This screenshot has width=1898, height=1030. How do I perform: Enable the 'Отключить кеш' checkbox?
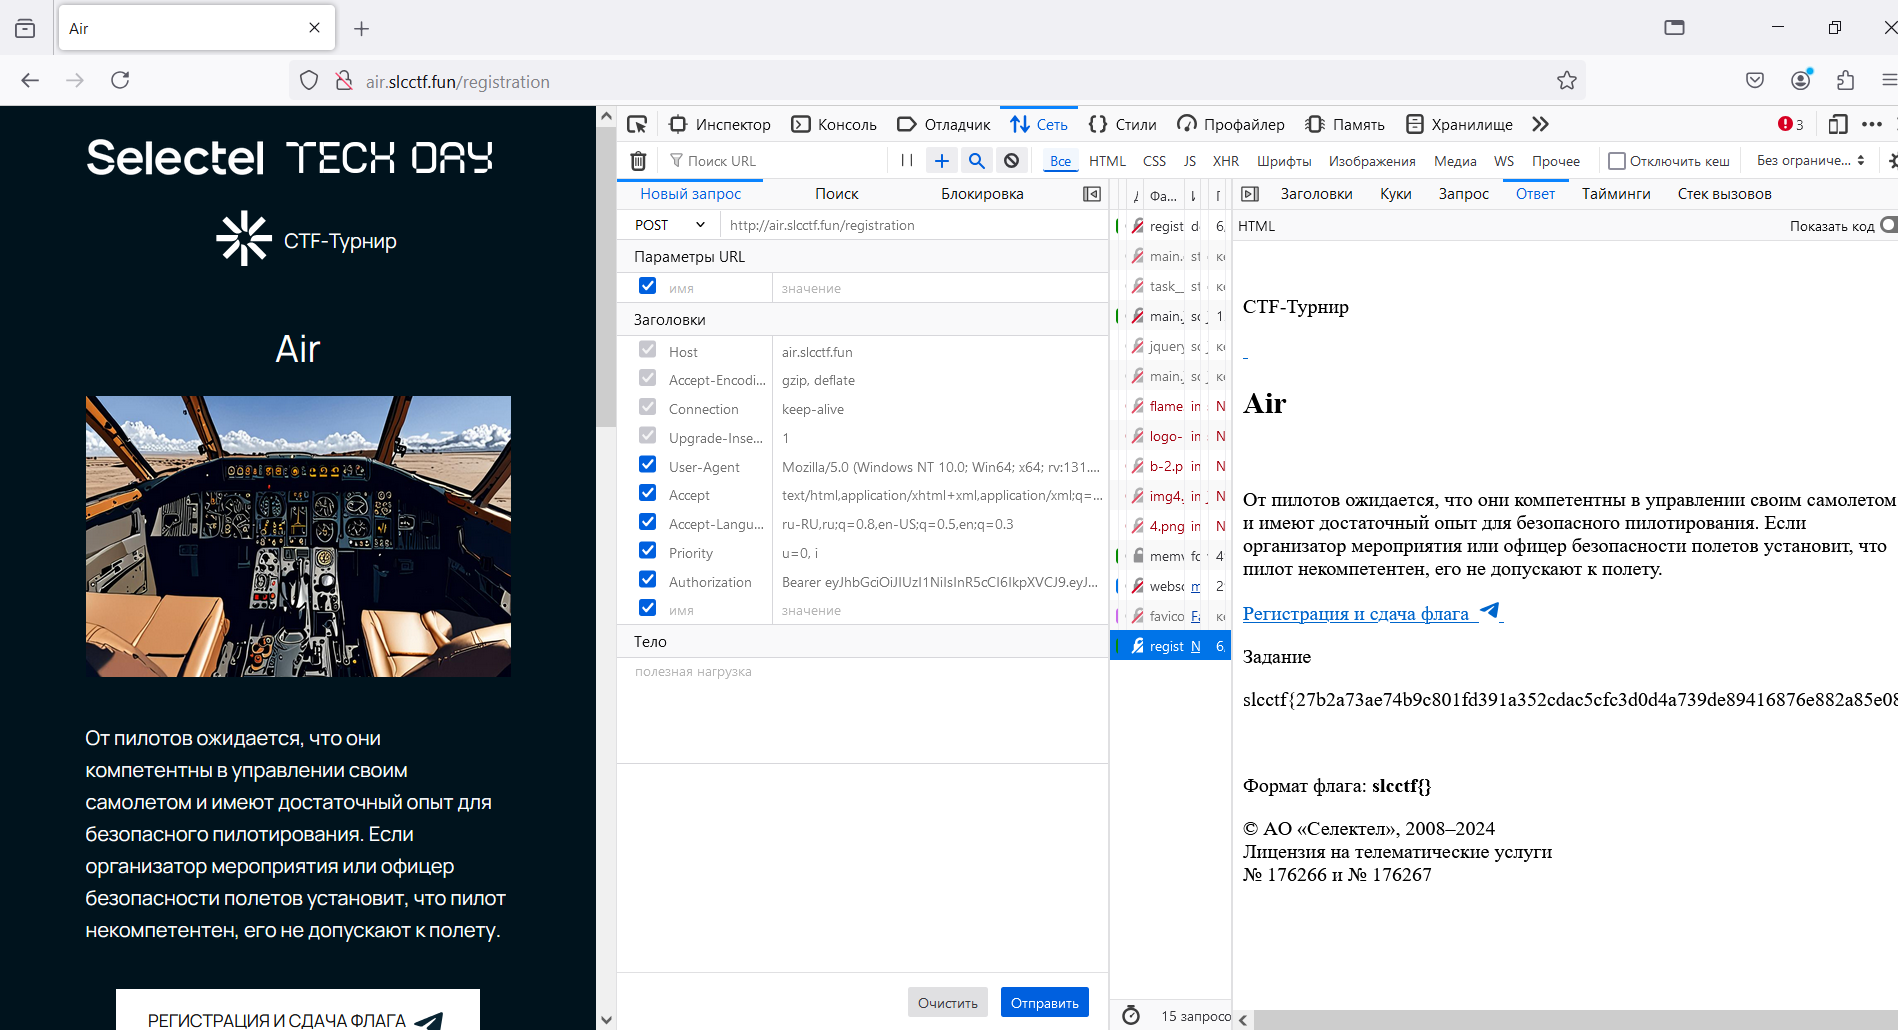pos(1617,161)
